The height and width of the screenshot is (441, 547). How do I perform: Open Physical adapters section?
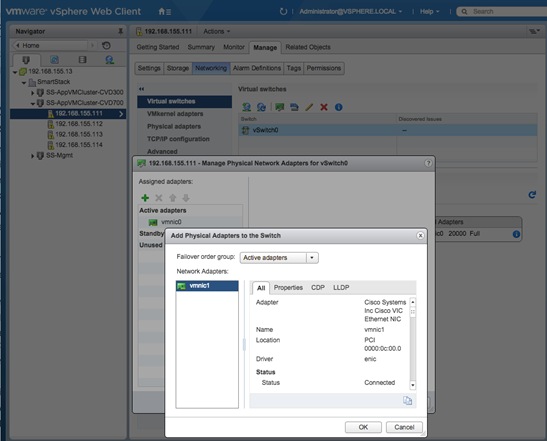[174, 126]
